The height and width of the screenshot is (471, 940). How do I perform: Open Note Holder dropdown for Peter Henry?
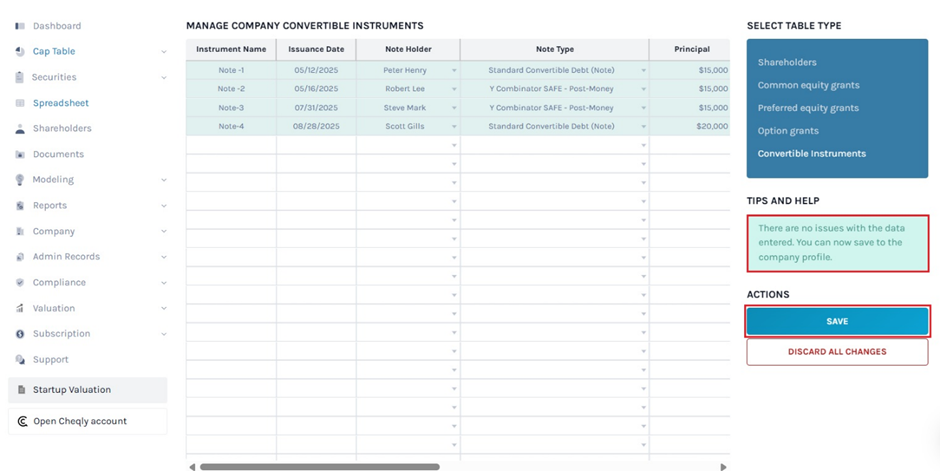(454, 71)
